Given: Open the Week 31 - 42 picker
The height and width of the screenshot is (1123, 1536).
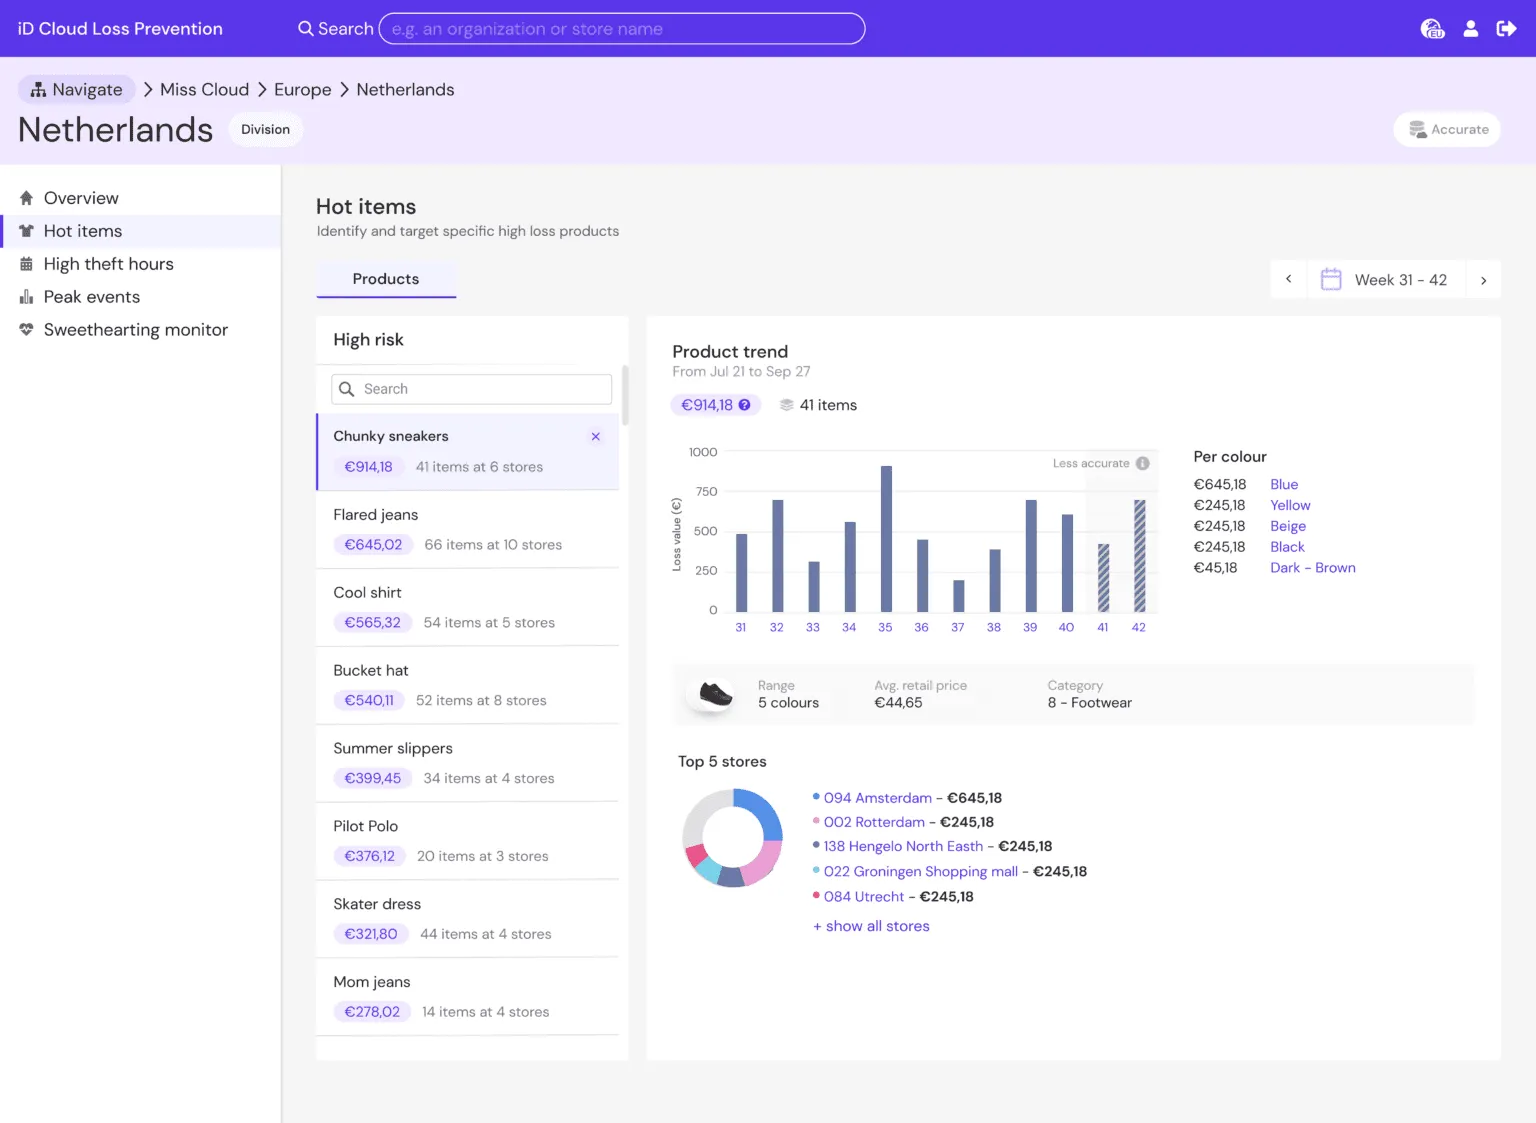Looking at the screenshot, I should (1400, 280).
